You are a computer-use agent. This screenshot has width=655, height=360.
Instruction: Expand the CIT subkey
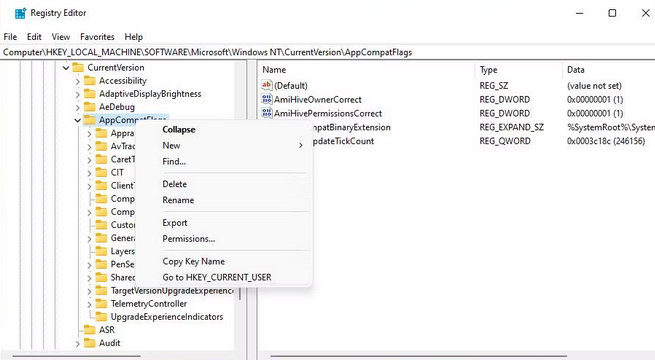(x=89, y=173)
